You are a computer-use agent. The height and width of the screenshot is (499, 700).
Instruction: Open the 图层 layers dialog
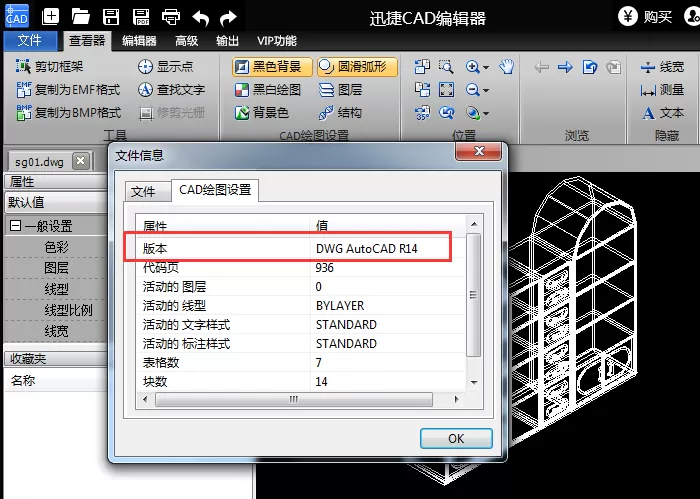340,90
